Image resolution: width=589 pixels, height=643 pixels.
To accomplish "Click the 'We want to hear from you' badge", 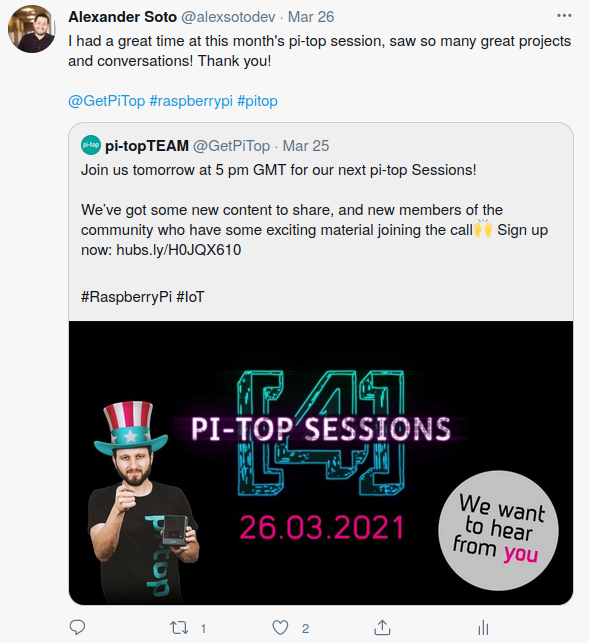I will pos(498,531).
